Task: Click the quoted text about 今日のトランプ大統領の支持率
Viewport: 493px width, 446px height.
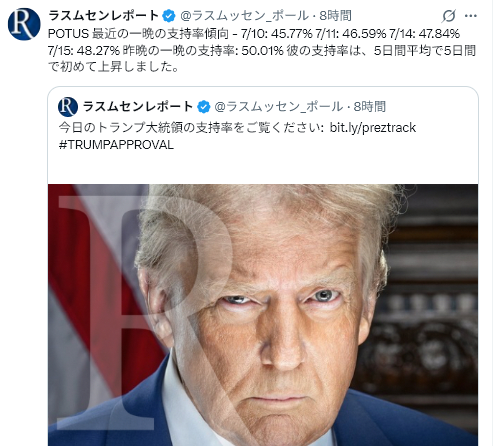Action: pyautogui.click(x=191, y=128)
